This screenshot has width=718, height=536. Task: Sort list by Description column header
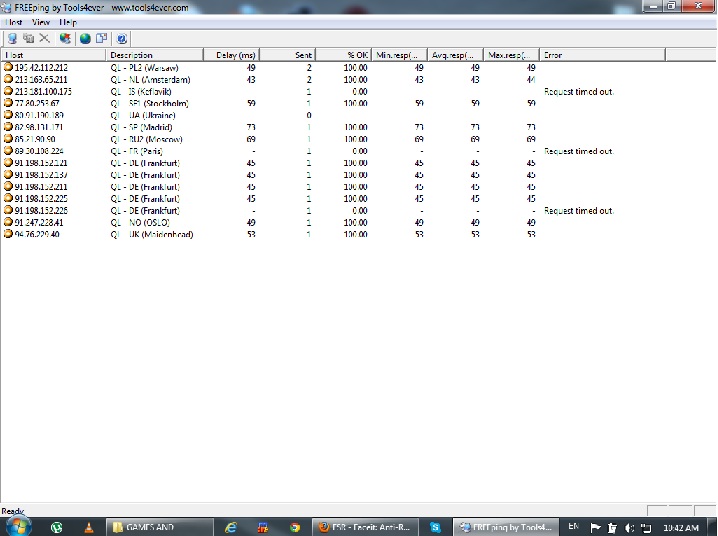point(131,55)
